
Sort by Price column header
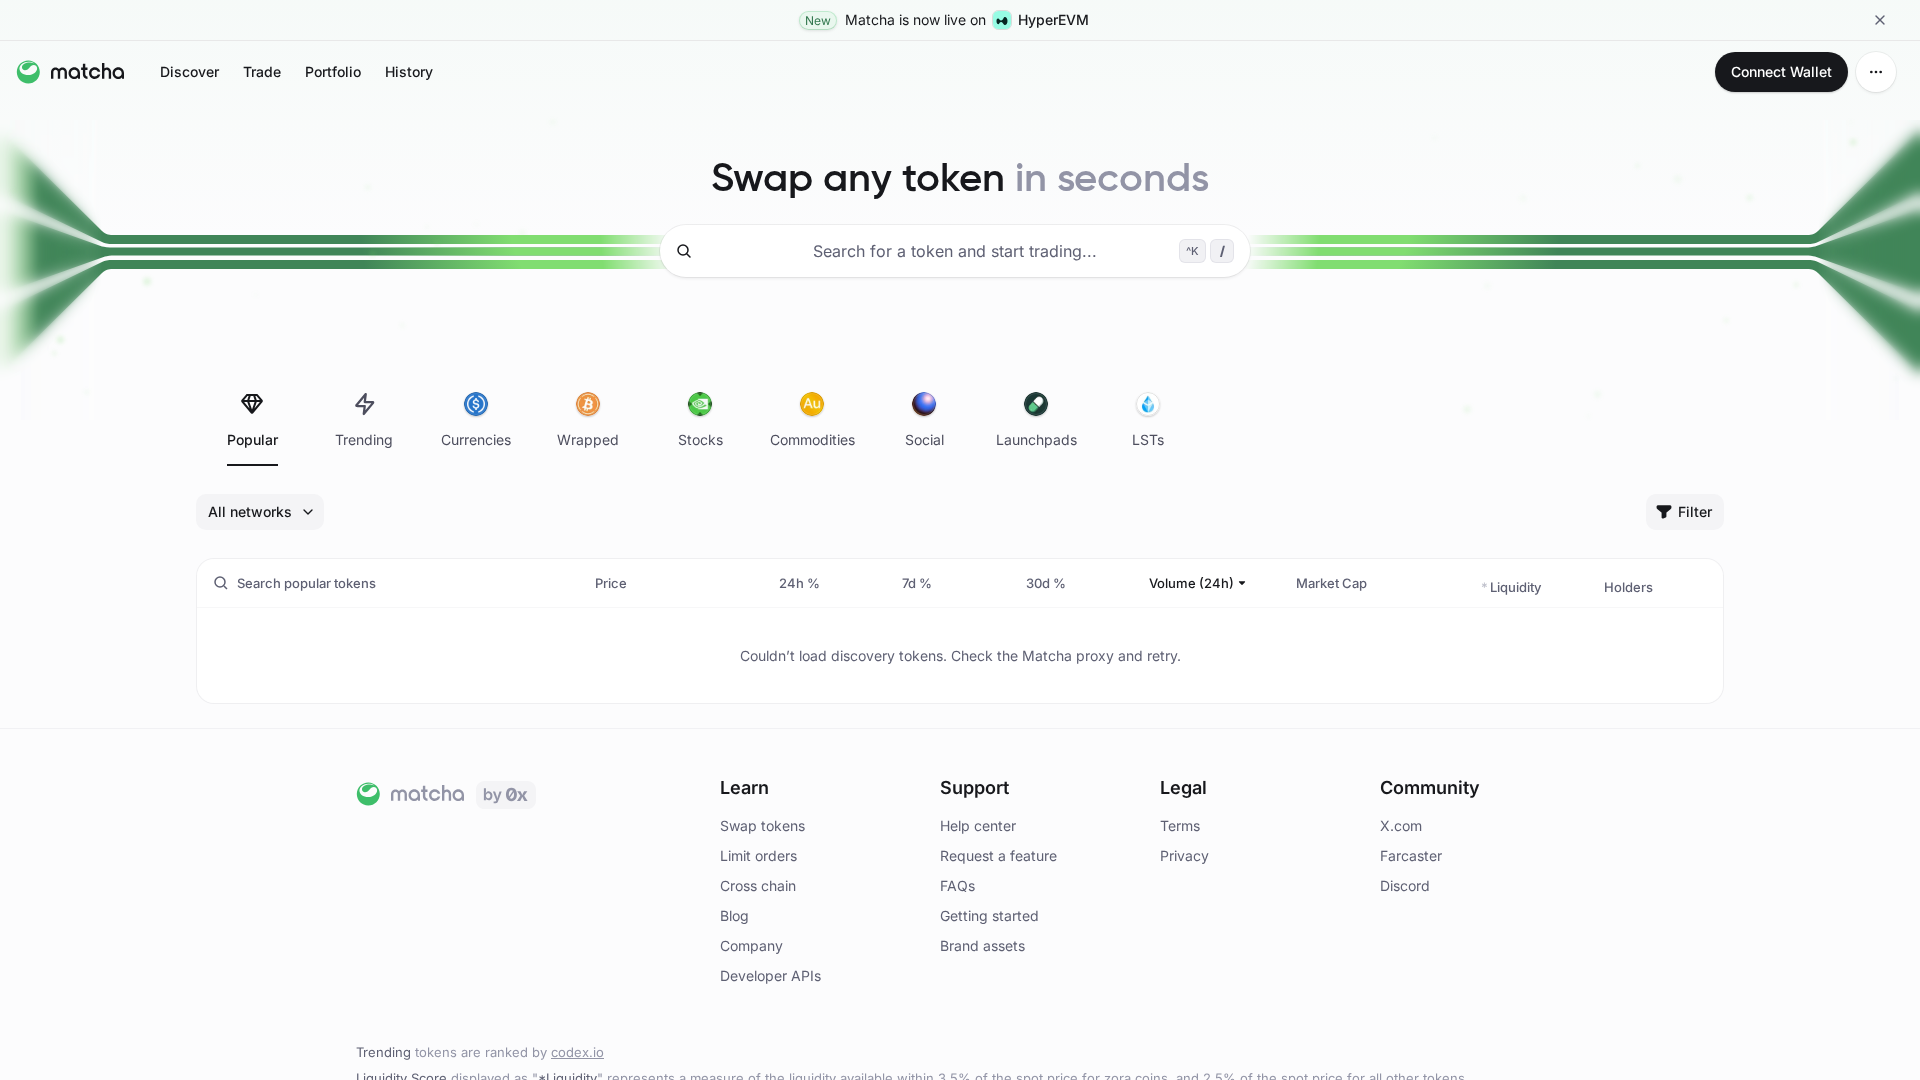pos(611,583)
